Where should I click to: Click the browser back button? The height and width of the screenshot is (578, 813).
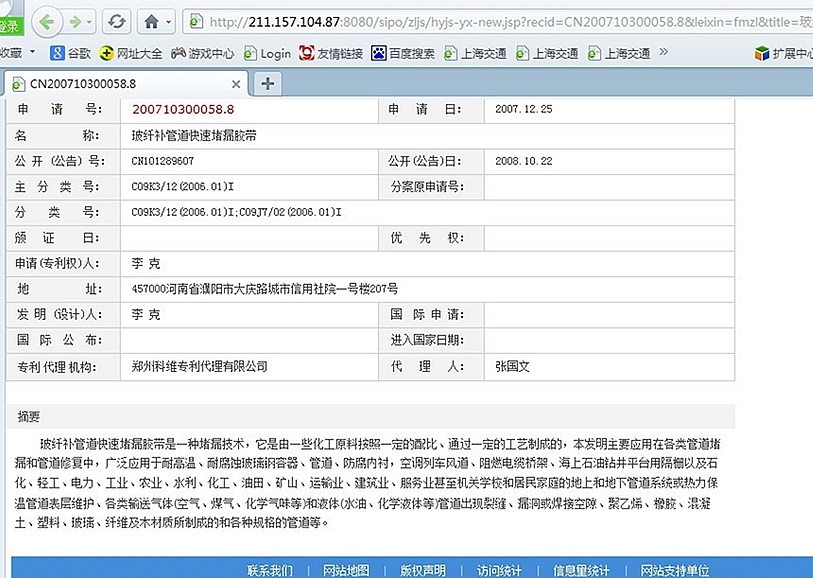point(48,21)
